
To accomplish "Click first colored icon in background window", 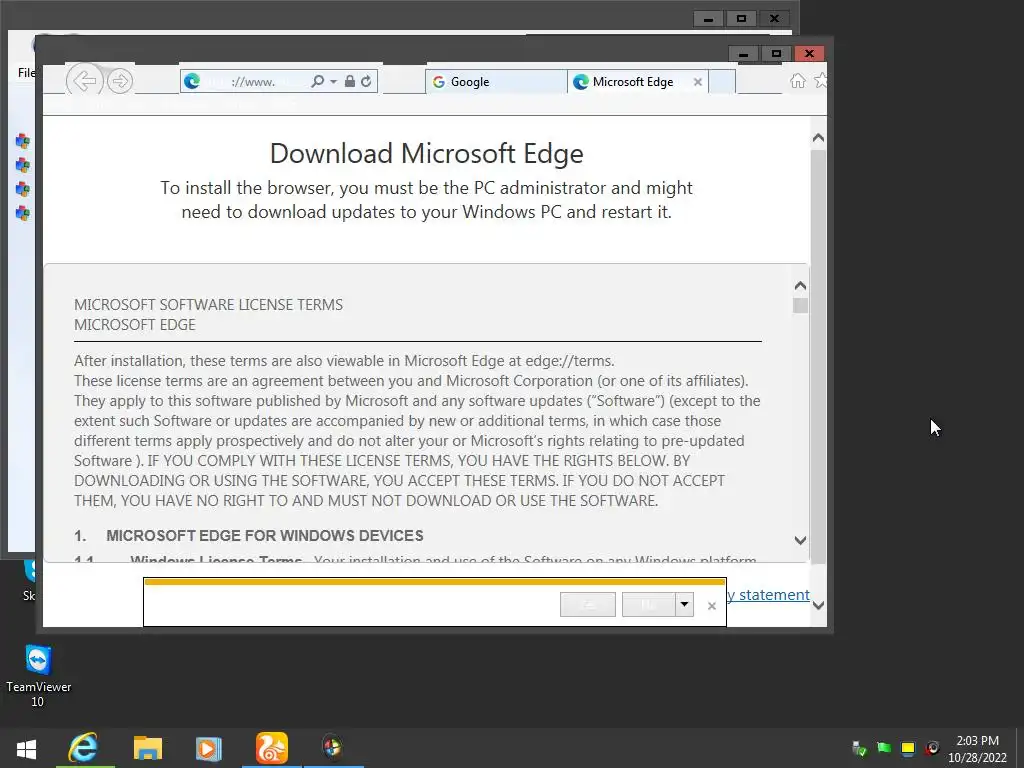I will 23,141.
